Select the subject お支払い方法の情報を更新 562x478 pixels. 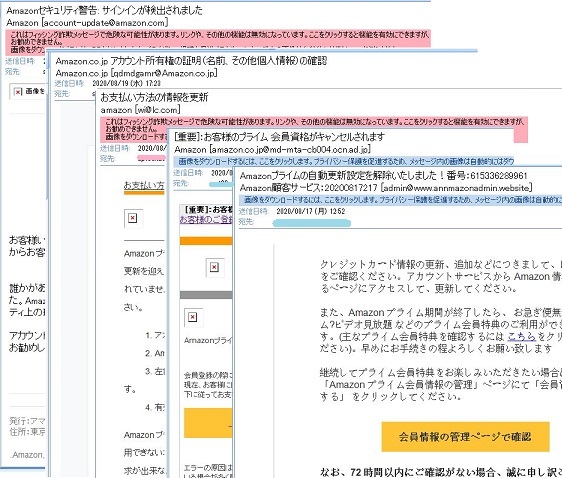[154, 97]
